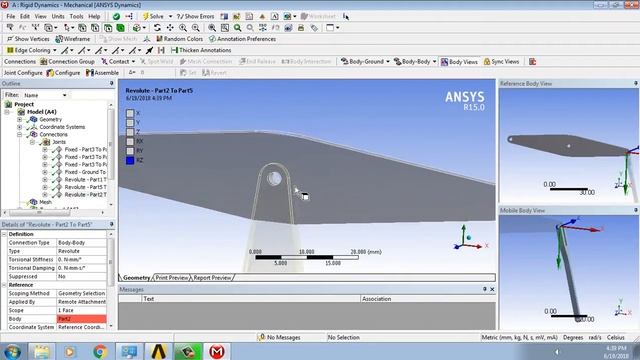Click the Random Colors icon

(x=159, y=39)
